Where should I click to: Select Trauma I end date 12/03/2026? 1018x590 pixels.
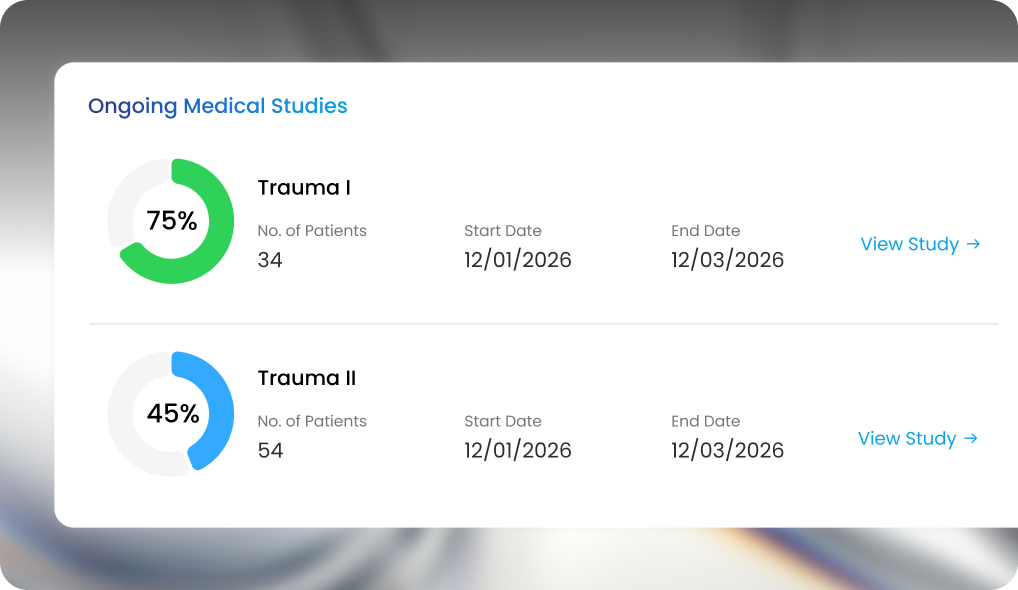pyautogui.click(x=727, y=260)
